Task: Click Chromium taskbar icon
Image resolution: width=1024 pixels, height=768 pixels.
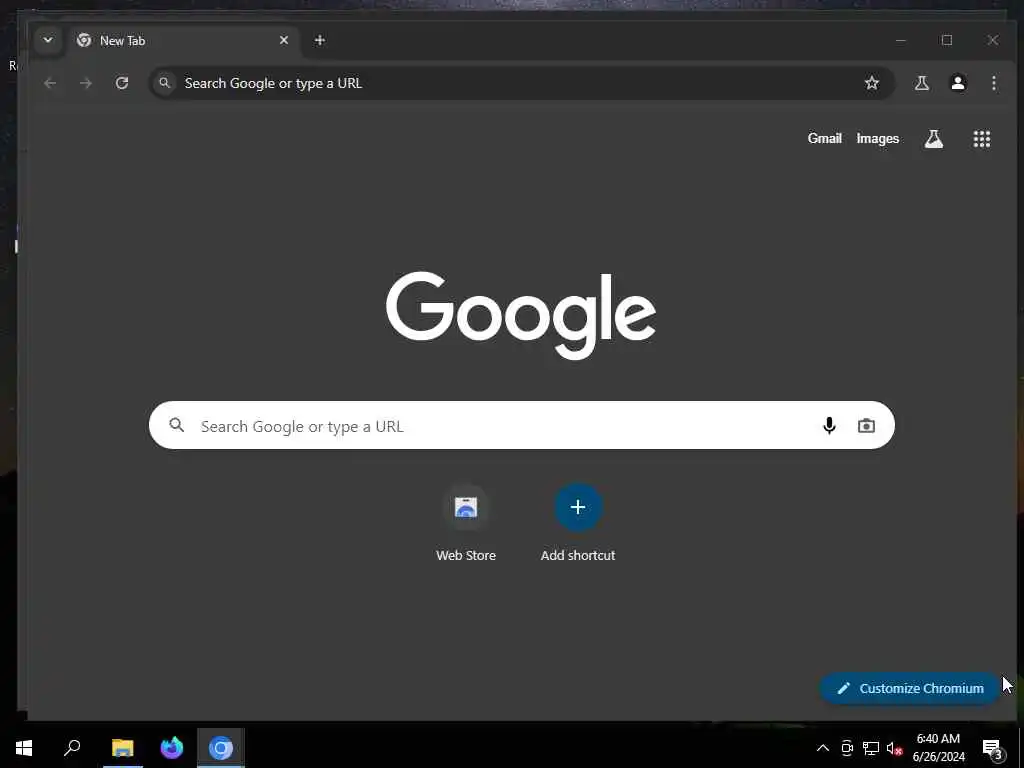Action: tap(221, 748)
